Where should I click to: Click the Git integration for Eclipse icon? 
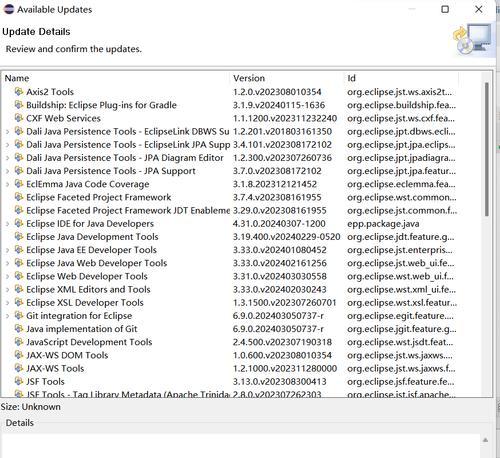[19, 315]
